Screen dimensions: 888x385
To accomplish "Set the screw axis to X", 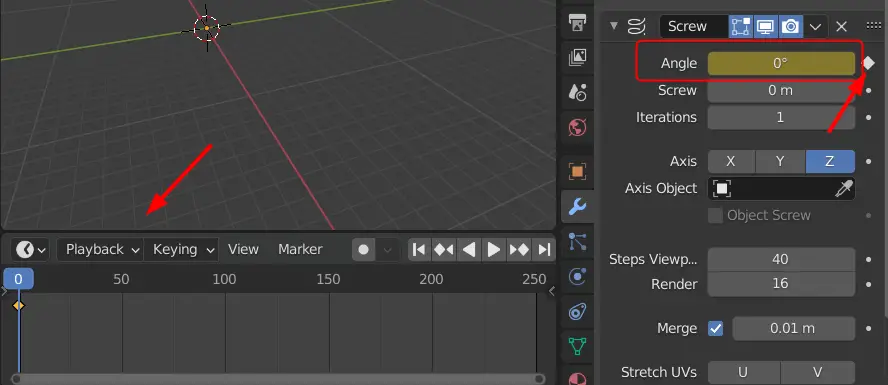I will [731, 162].
